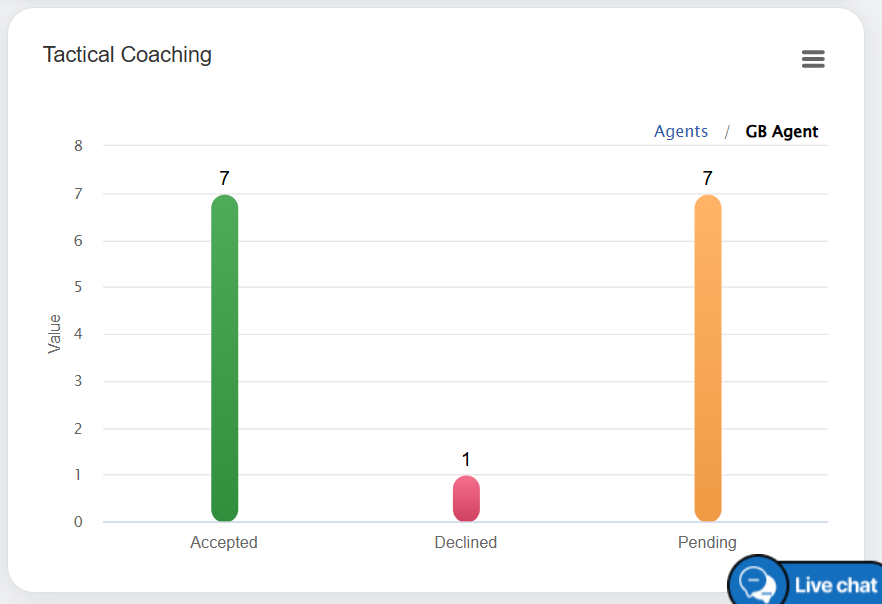The image size is (882, 604).
Task: Select the Declined axis label
Action: click(466, 543)
